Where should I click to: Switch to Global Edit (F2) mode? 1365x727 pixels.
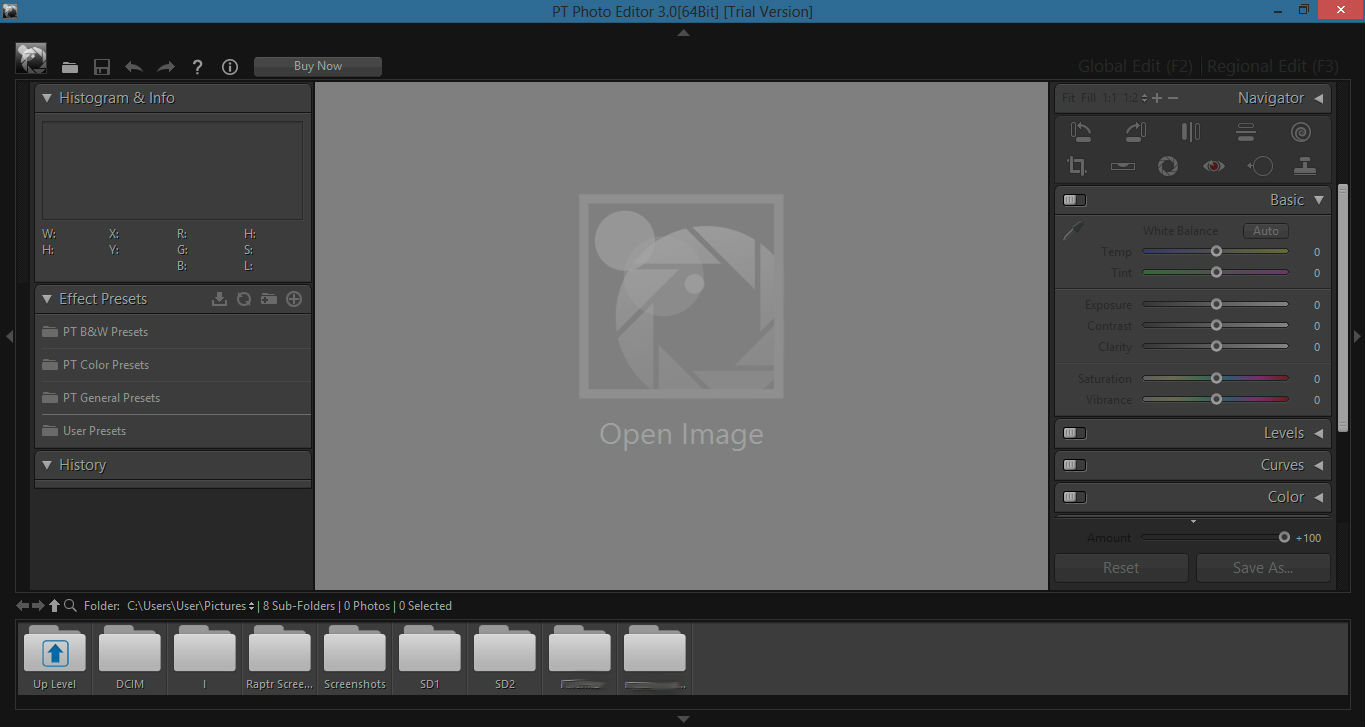pos(1135,66)
